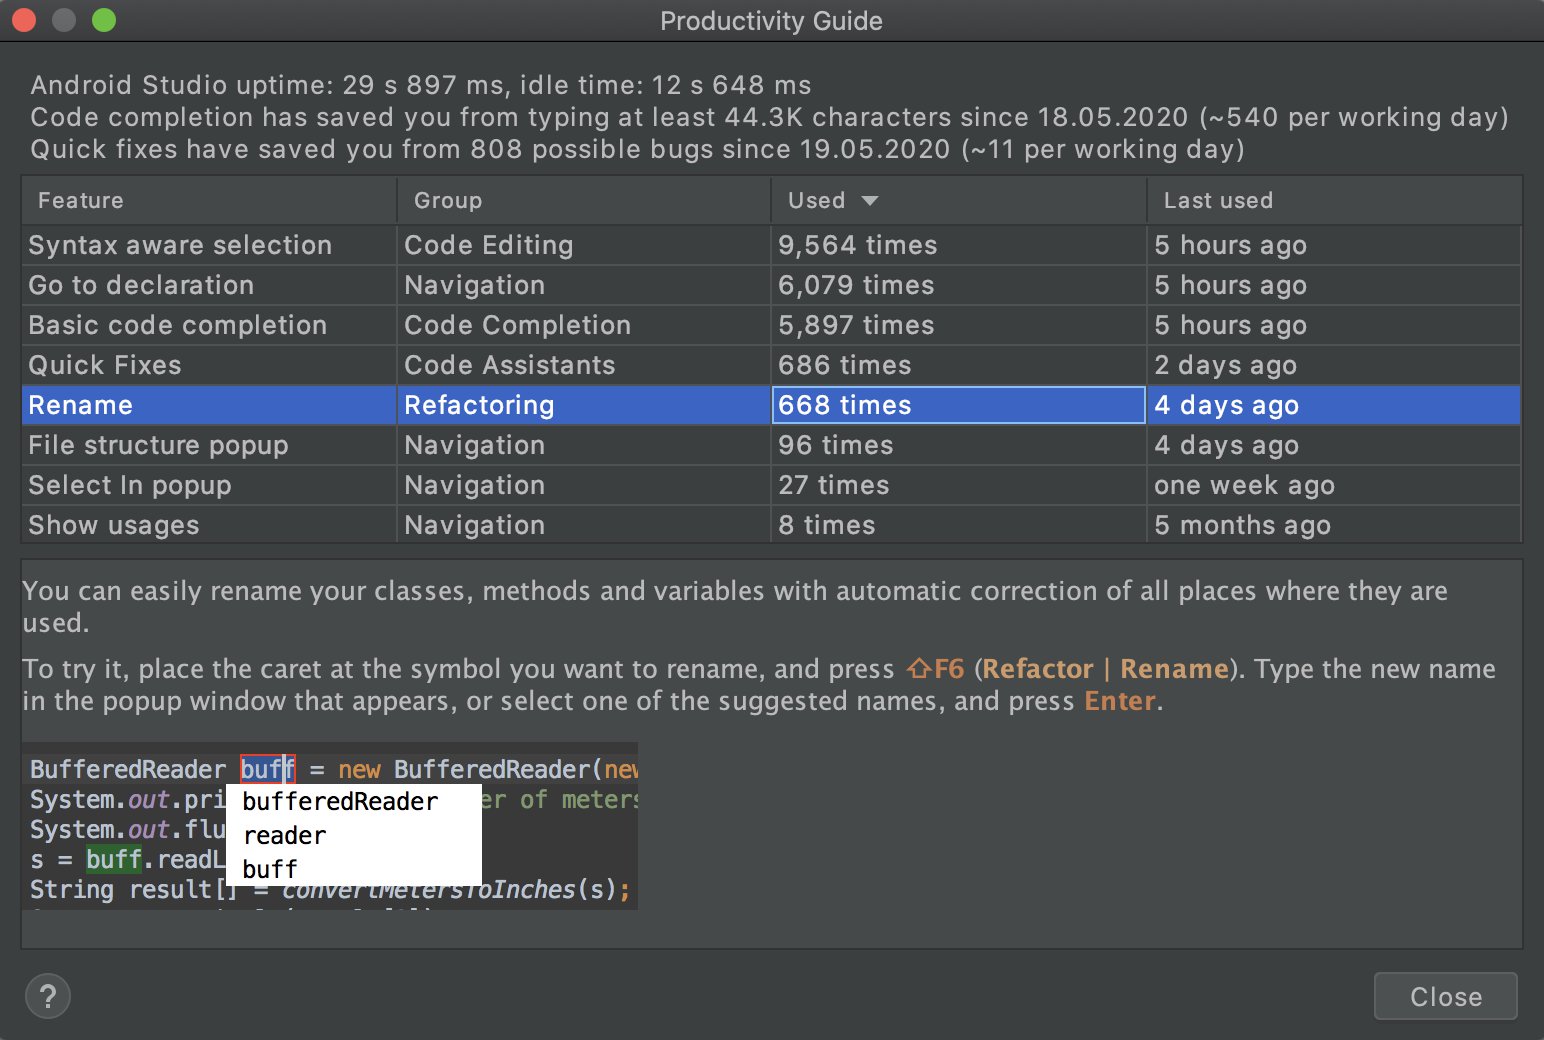1544x1040 pixels.
Task: Select the File structure popup row
Action: 158,445
